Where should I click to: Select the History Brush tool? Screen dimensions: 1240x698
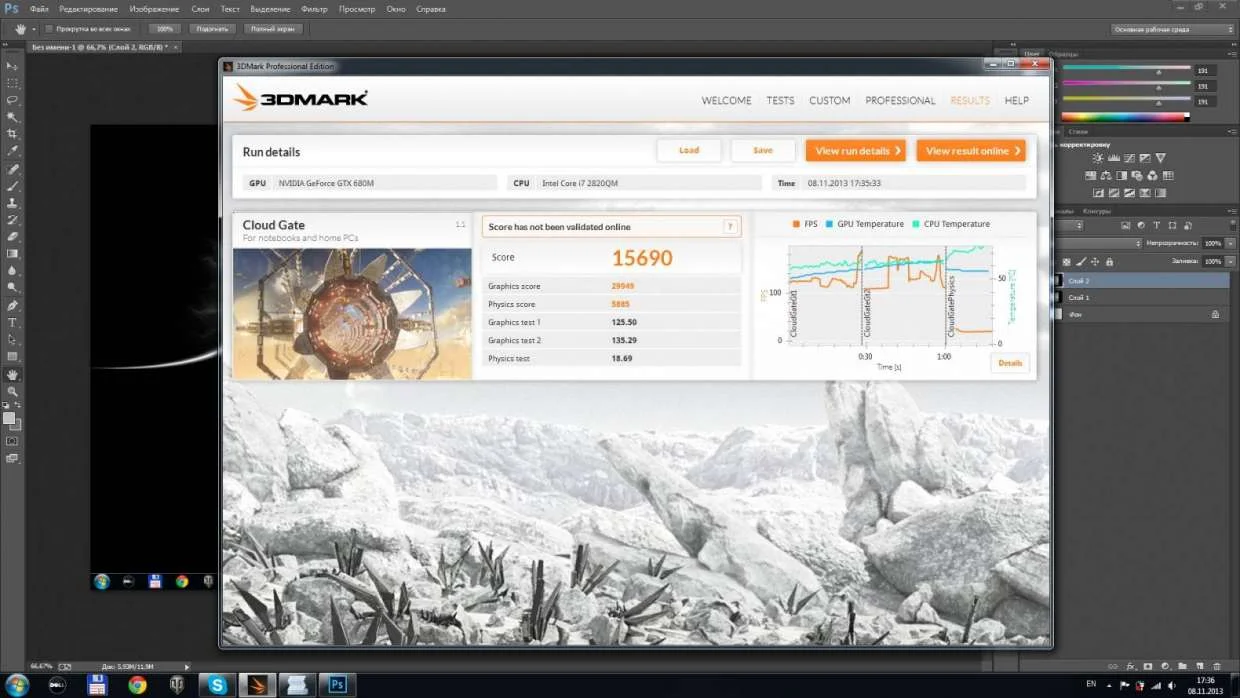tap(13, 220)
